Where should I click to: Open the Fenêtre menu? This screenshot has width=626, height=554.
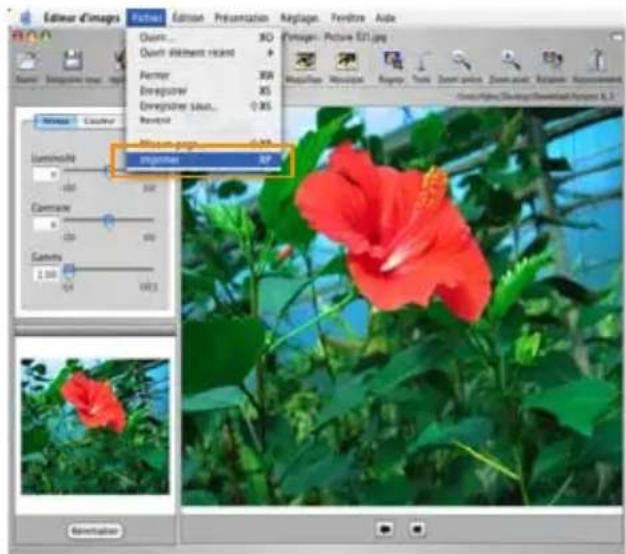[x=348, y=18]
